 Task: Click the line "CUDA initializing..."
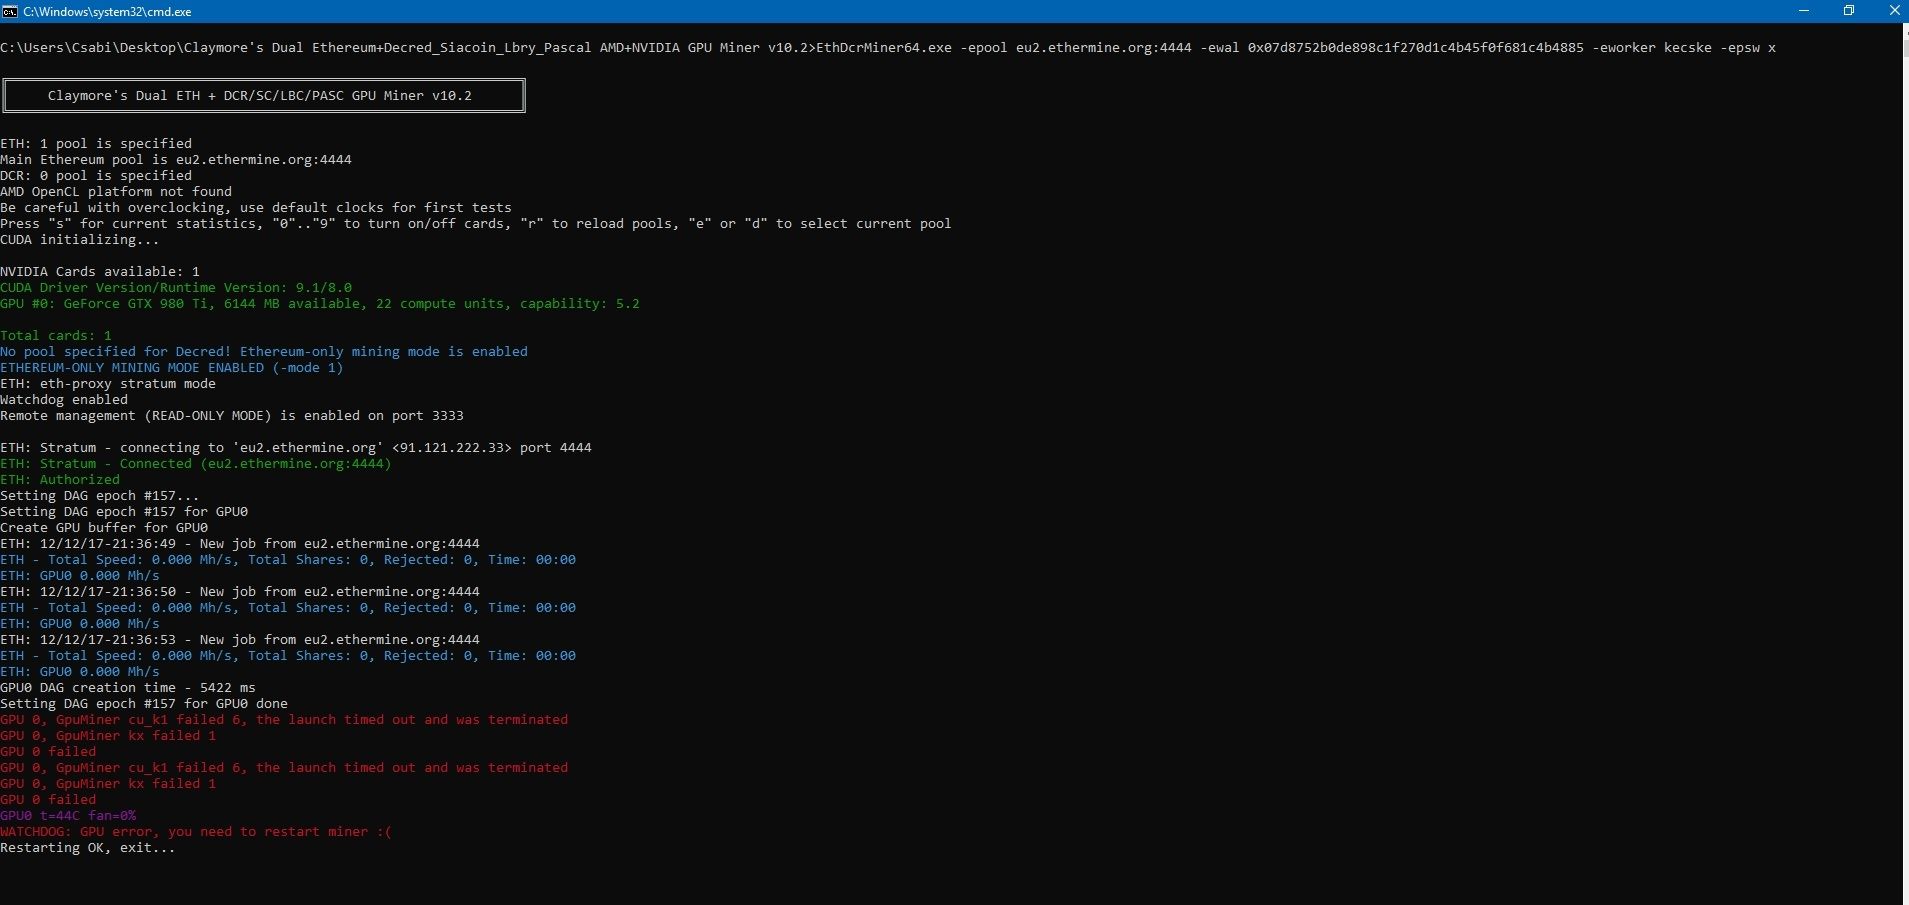(x=80, y=240)
